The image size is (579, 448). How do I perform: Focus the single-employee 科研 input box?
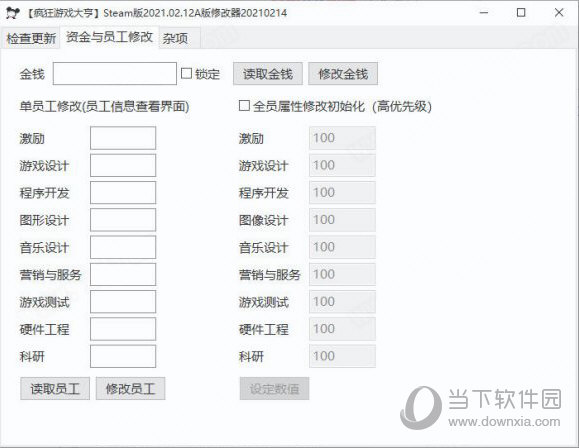click(x=123, y=356)
